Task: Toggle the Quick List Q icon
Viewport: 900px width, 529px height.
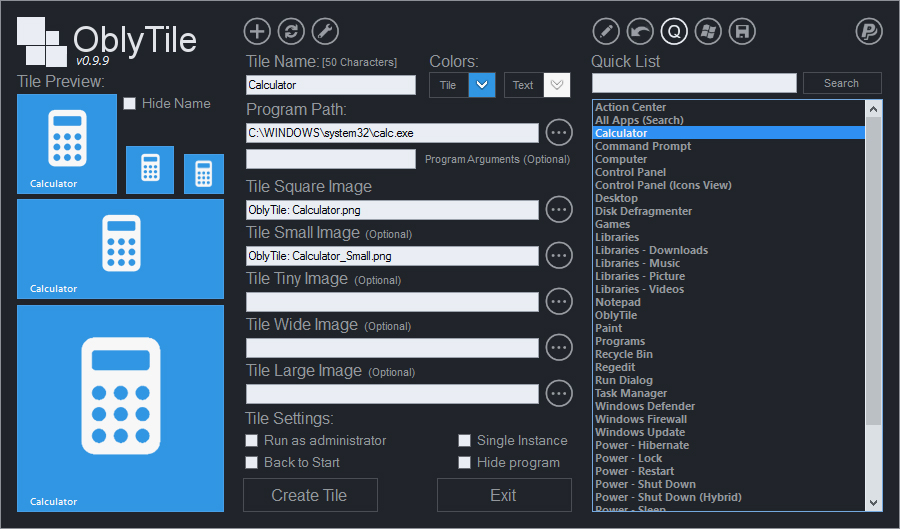Action: pyautogui.click(x=674, y=32)
